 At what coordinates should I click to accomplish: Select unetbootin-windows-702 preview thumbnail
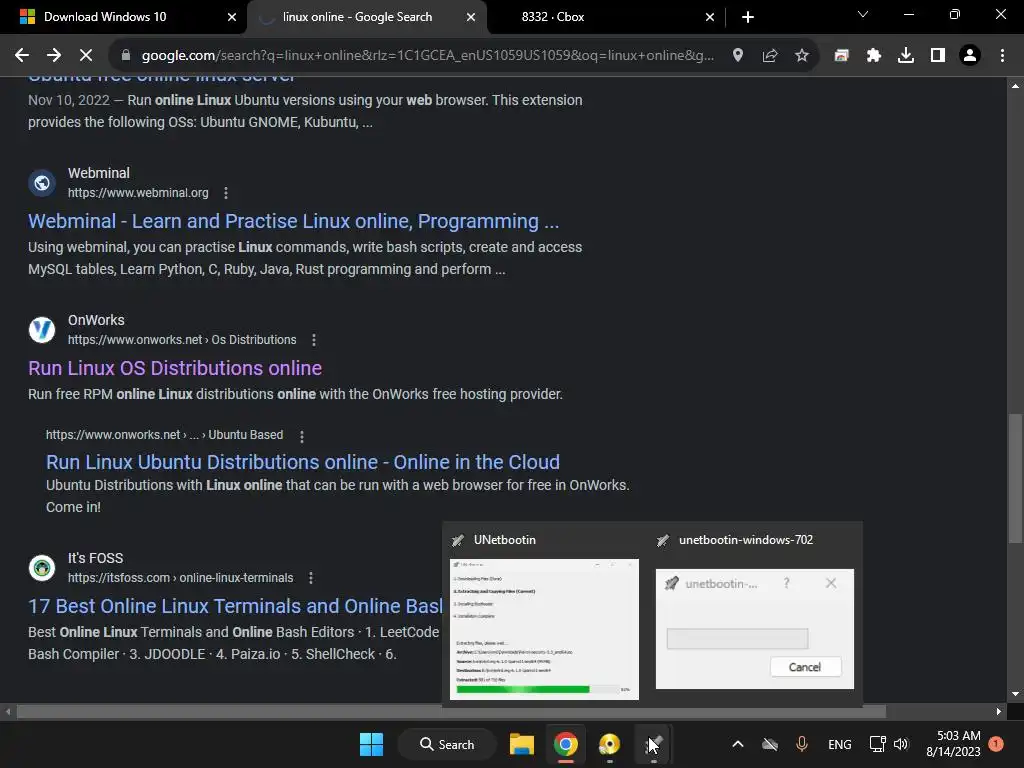[x=754, y=629]
